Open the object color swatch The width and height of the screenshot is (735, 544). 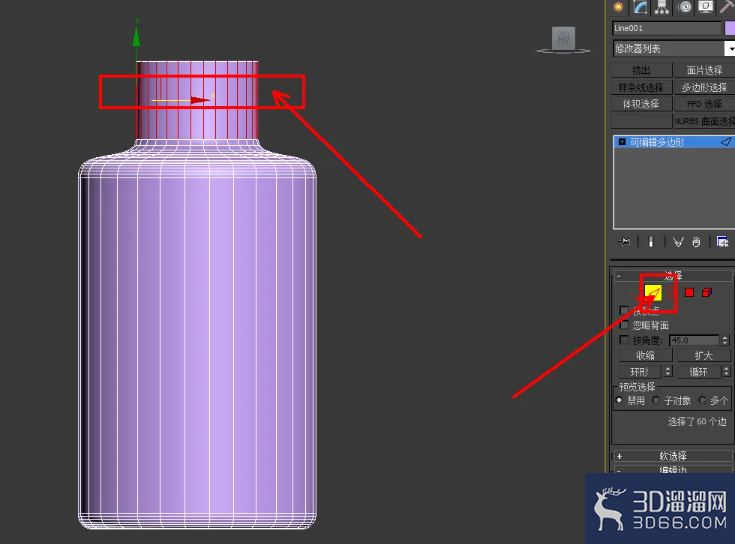(730, 28)
